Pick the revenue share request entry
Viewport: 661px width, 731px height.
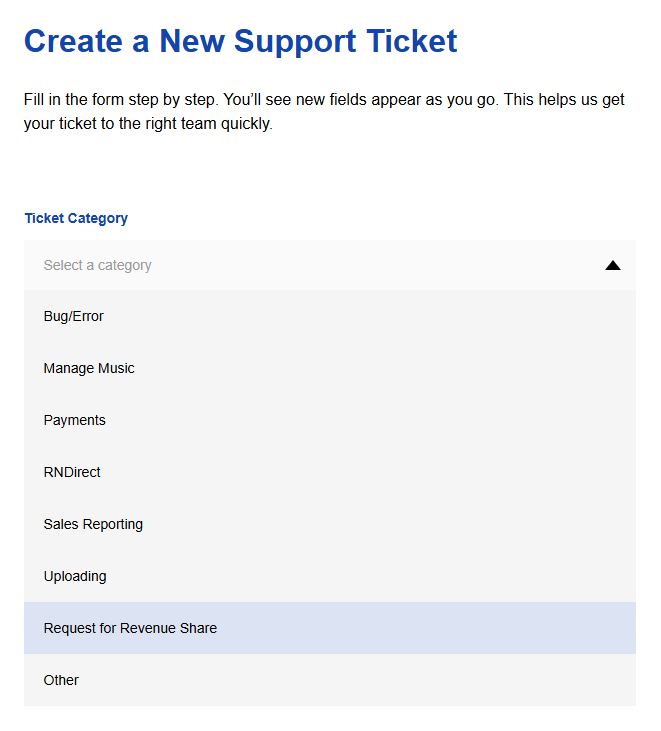(130, 628)
